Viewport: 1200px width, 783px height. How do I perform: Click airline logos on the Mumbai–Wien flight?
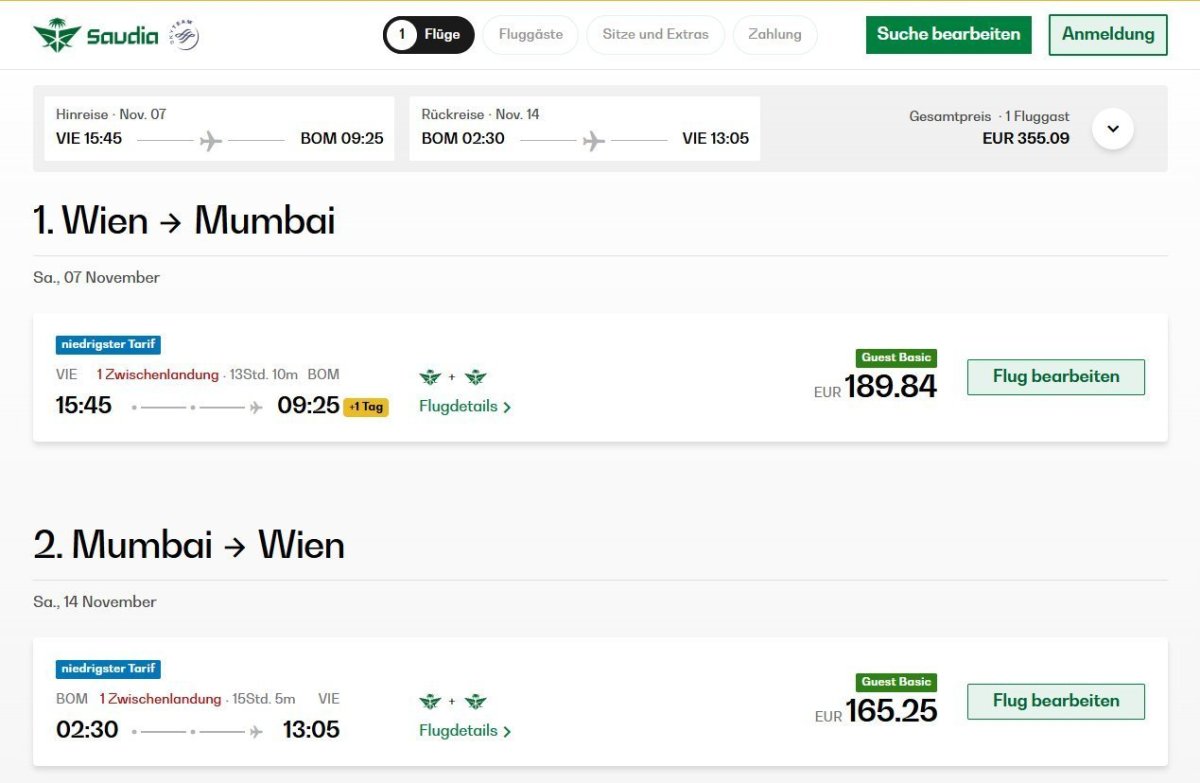click(x=453, y=701)
